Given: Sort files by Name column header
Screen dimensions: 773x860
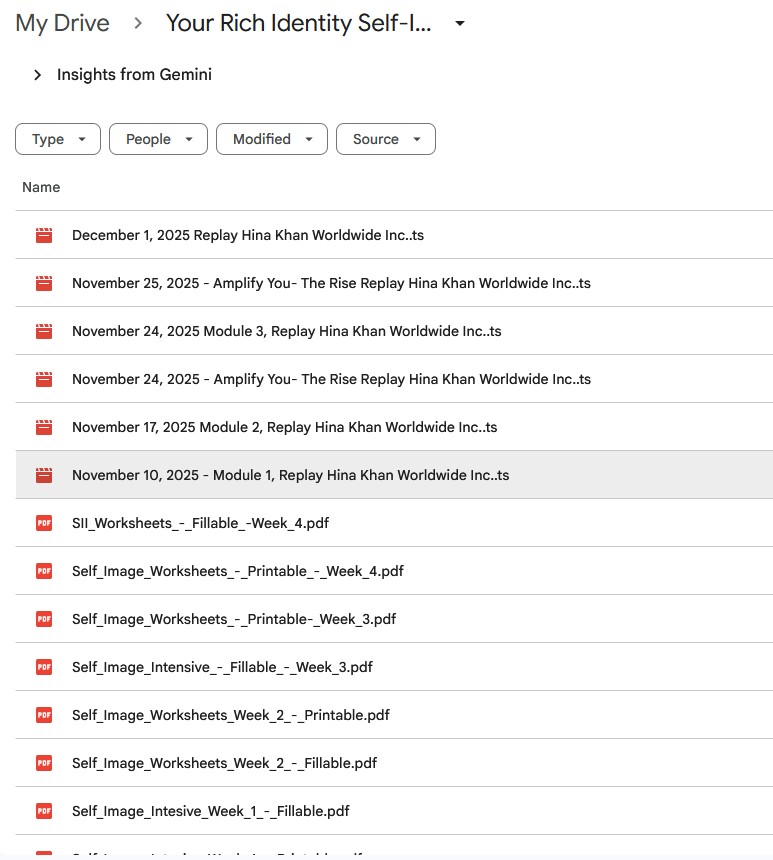Looking at the screenshot, I should pos(41,188).
